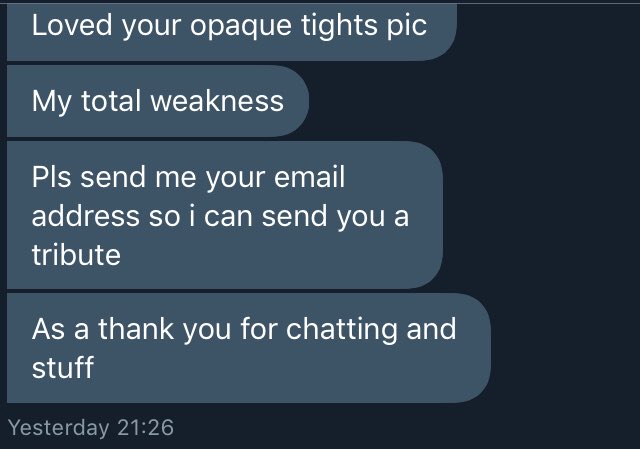Image resolution: width=640 pixels, height=449 pixels.
Task: Click the word 'total' in the second bubble
Action: click(111, 101)
